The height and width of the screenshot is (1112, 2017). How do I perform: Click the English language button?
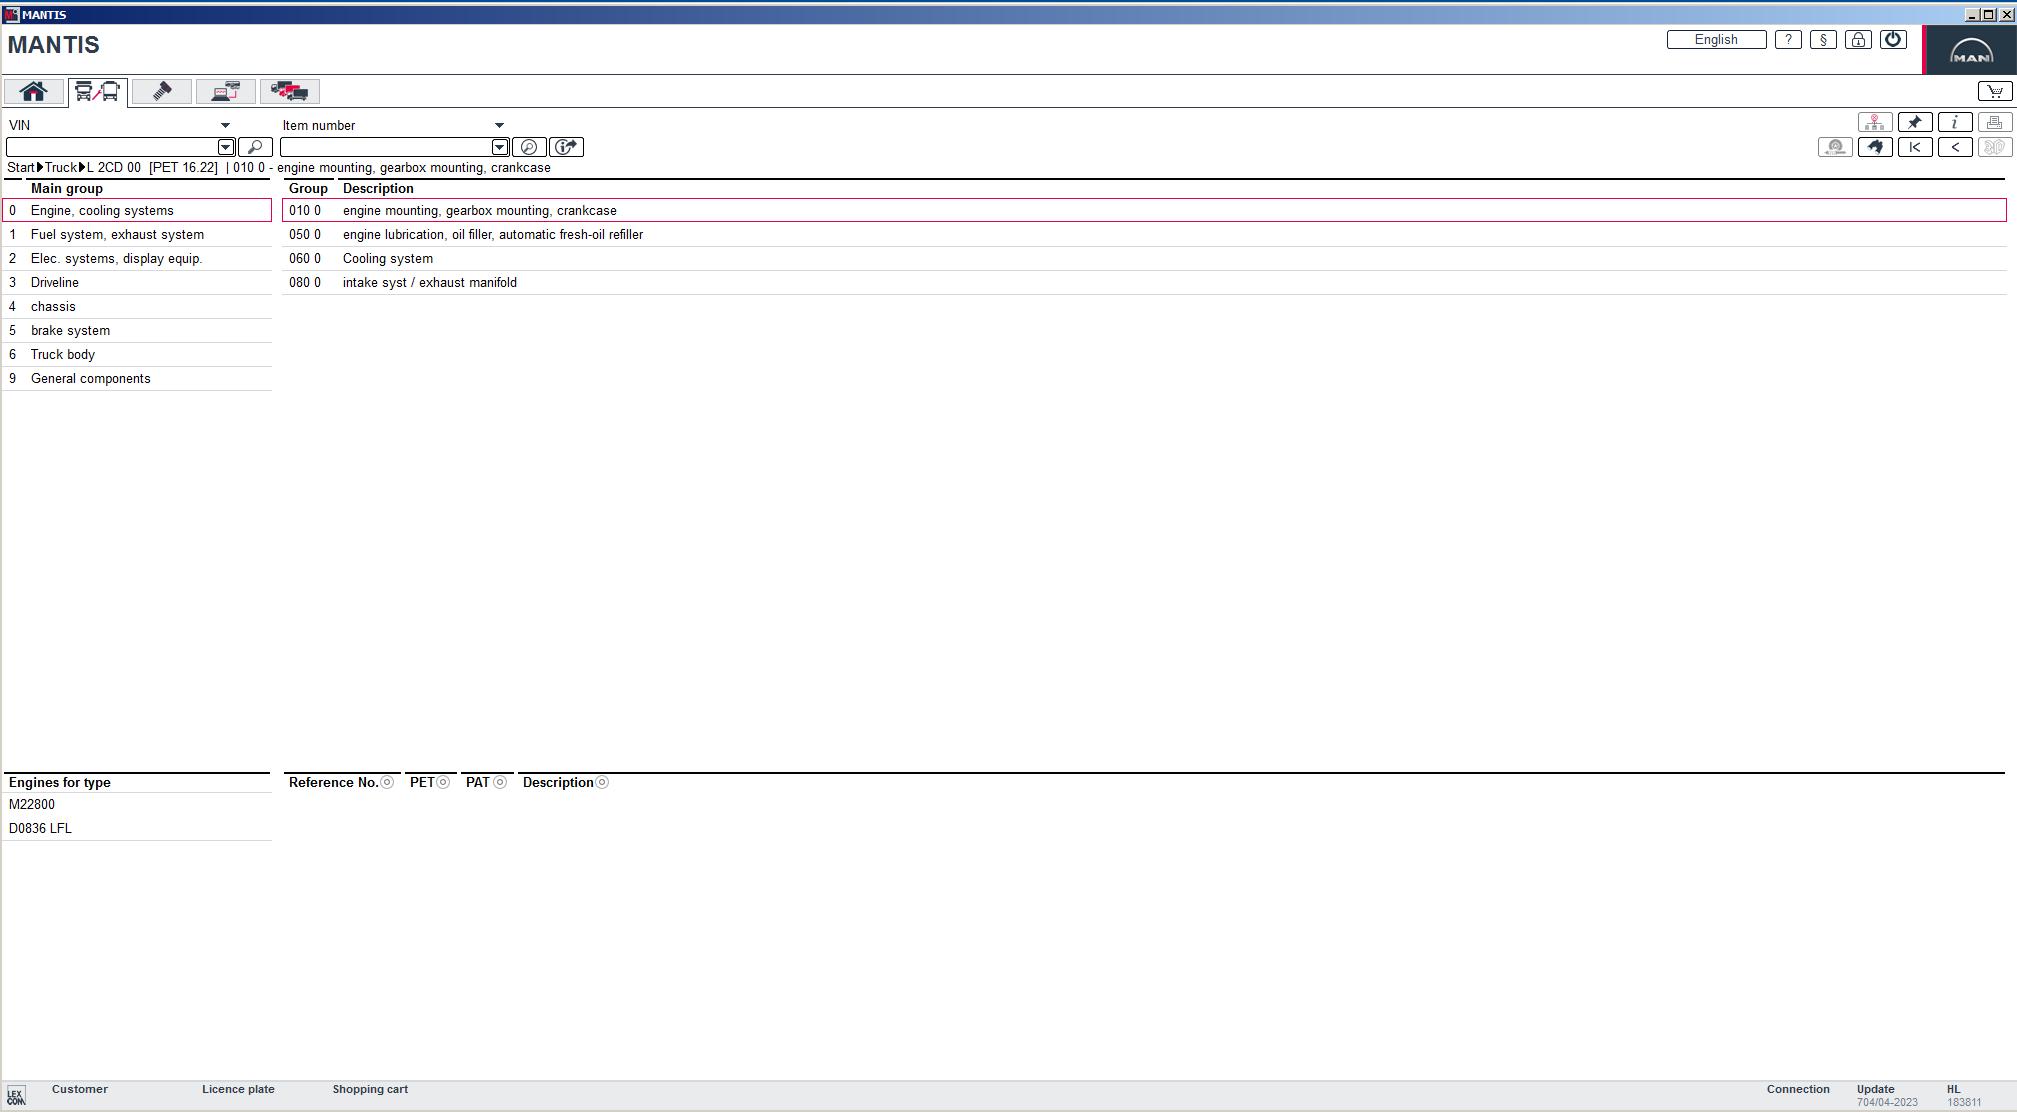pyautogui.click(x=1717, y=39)
